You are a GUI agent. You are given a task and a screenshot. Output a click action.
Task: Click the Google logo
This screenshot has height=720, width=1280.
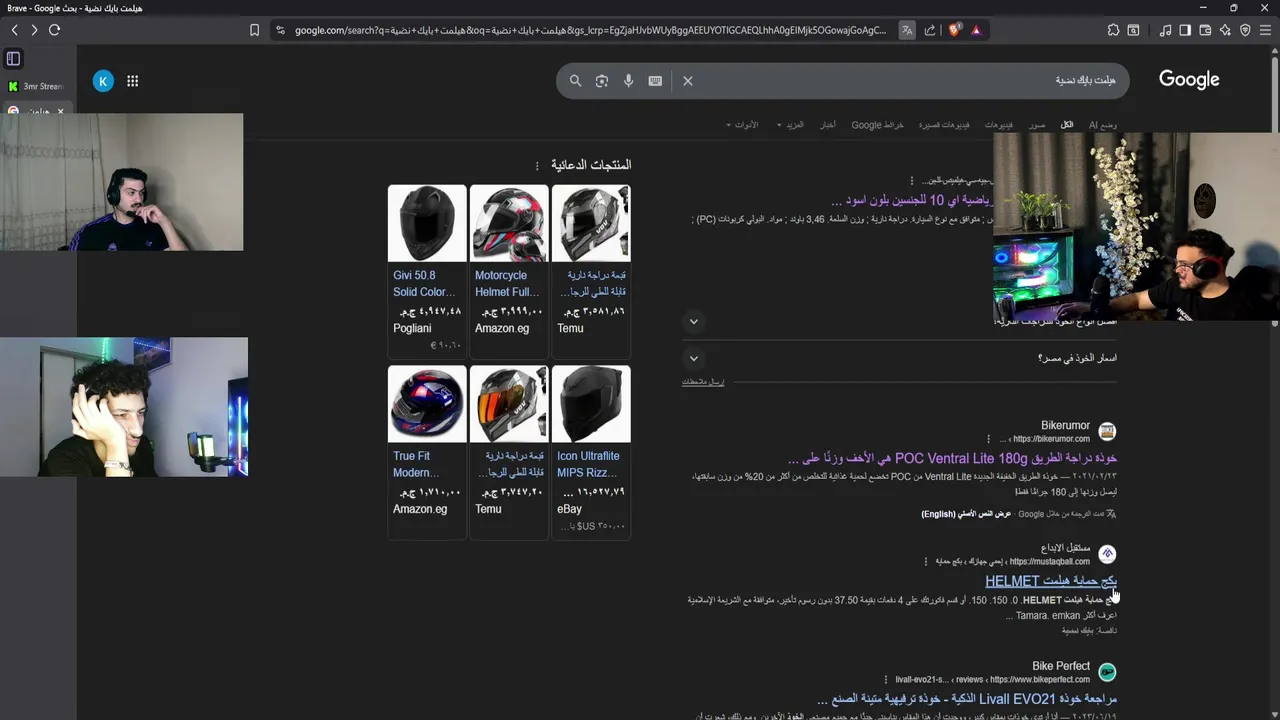pos(1189,80)
